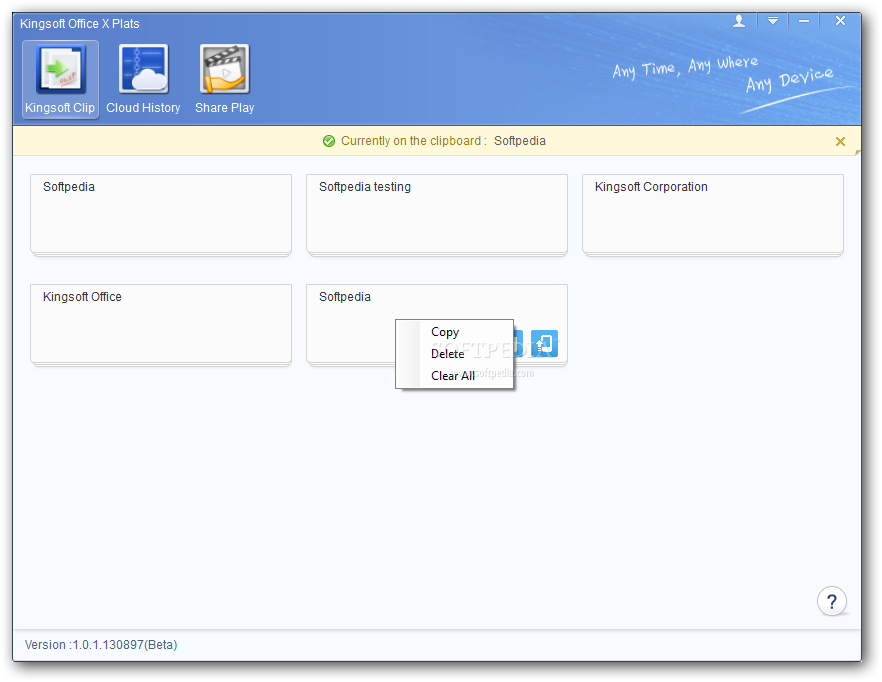Select the Kingsoft Corporation clip card
Image resolution: width=882 pixels, height=682 pixels.
(x=713, y=214)
